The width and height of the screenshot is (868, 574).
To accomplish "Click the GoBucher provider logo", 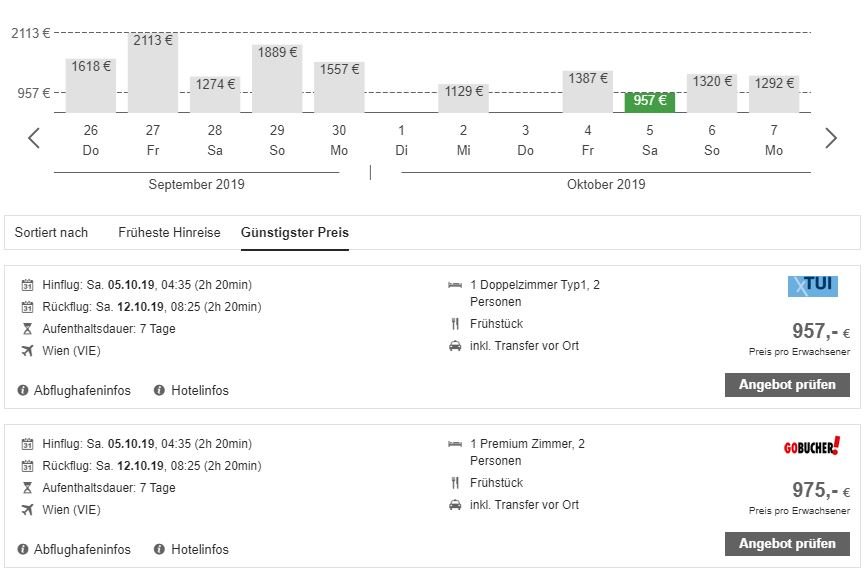I will [x=811, y=446].
